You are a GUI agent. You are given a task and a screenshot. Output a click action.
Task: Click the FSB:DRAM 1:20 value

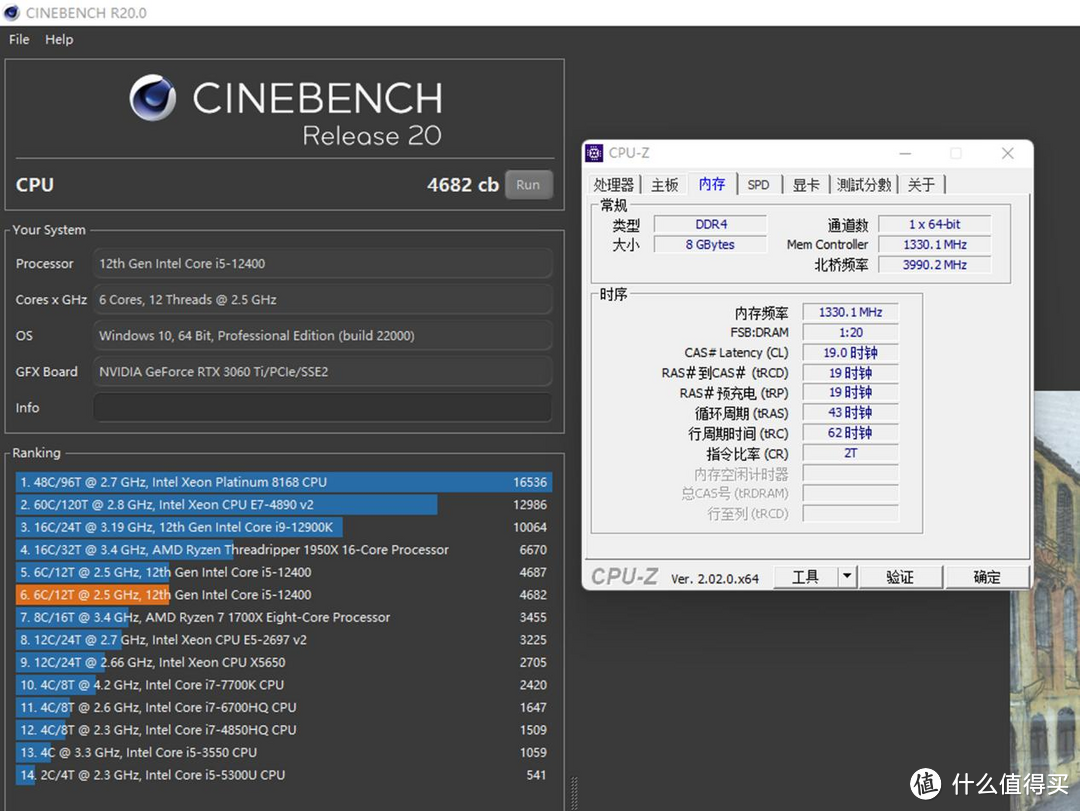coord(851,332)
